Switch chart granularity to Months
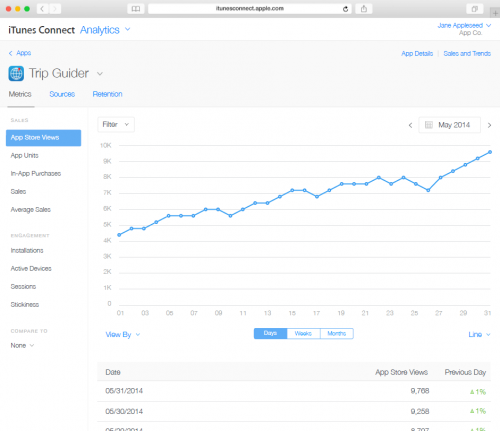The height and width of the screenshot is (431, 500). [x=337, y=333]
